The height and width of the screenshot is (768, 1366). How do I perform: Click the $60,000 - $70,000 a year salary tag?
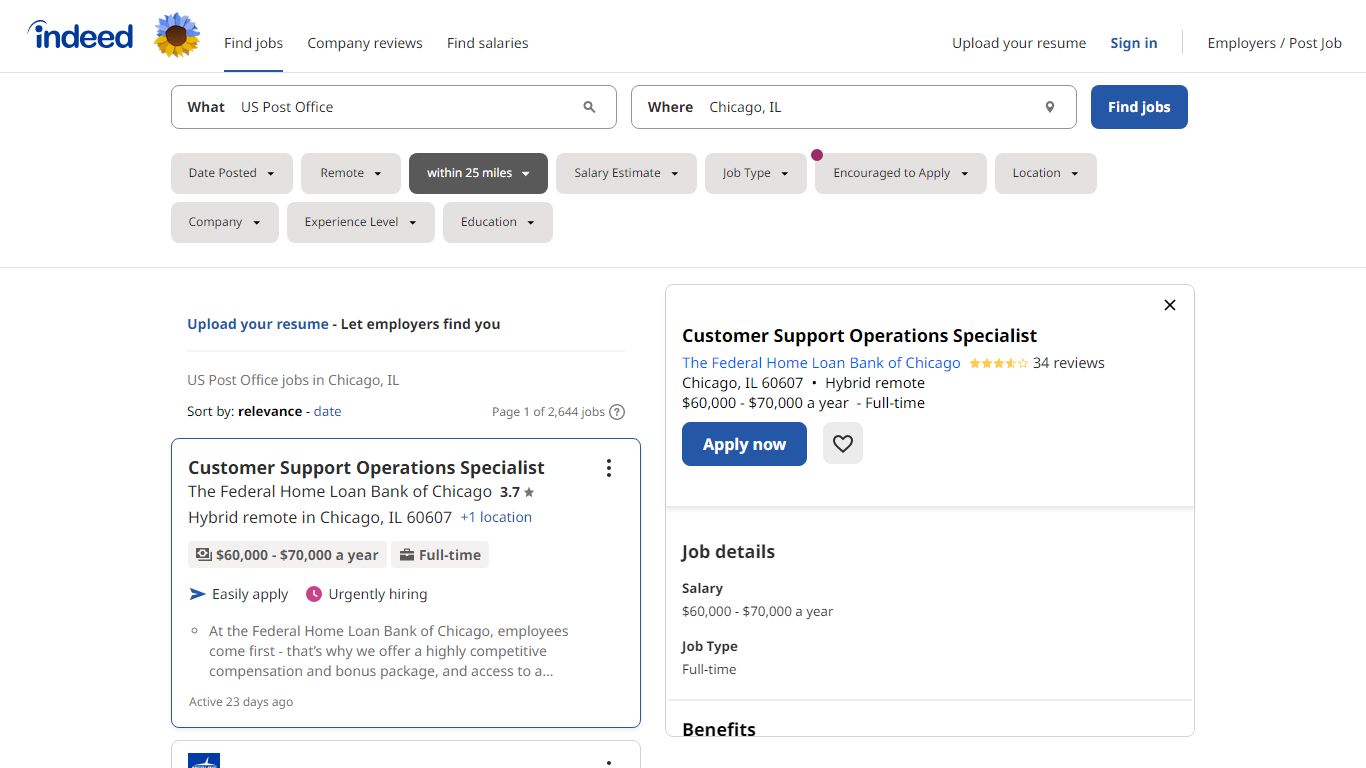(287, 555)
